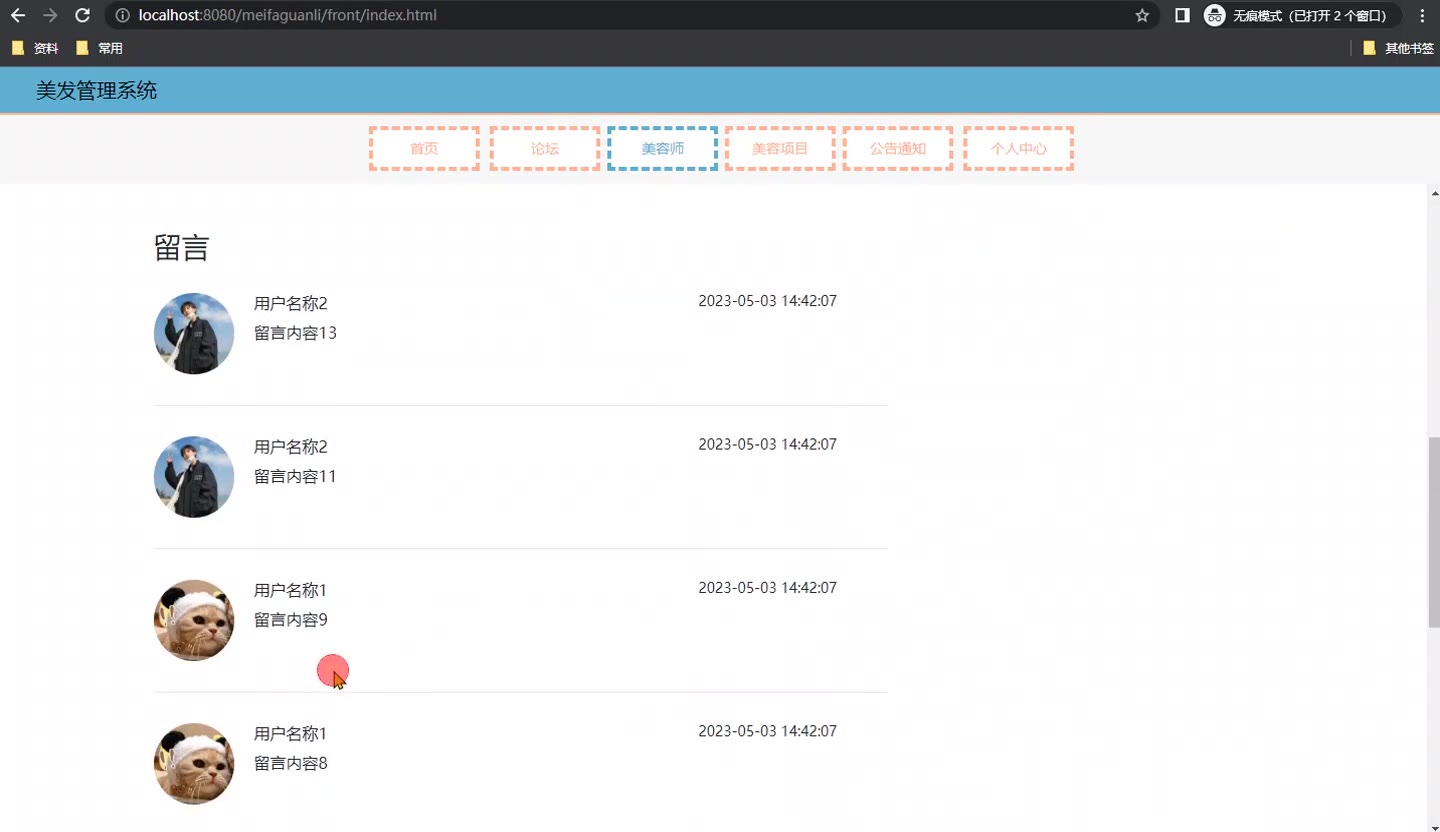The width and height of the screenshot is (1440, 832).
Task: Click the timestamp on the 留言内容9 row
Action: (767, 588)
